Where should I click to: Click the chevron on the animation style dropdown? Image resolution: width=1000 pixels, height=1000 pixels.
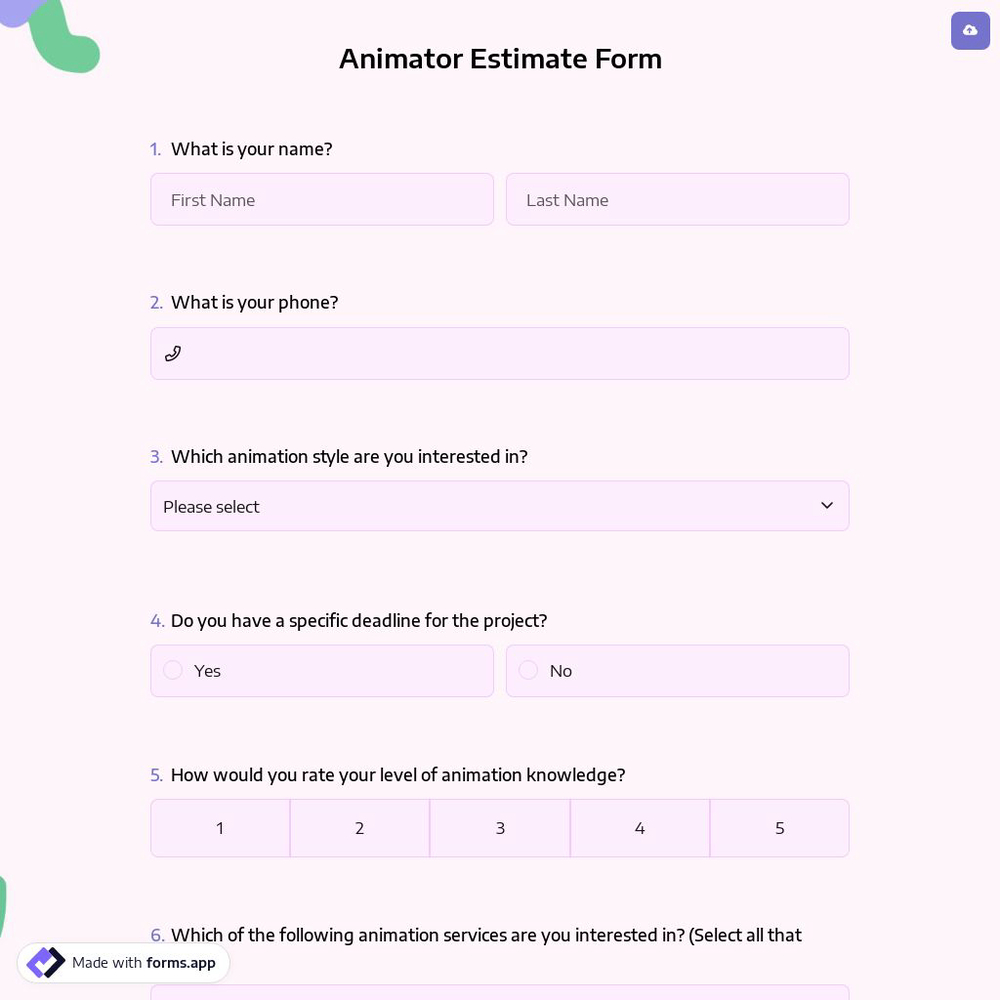pos(827,505)
